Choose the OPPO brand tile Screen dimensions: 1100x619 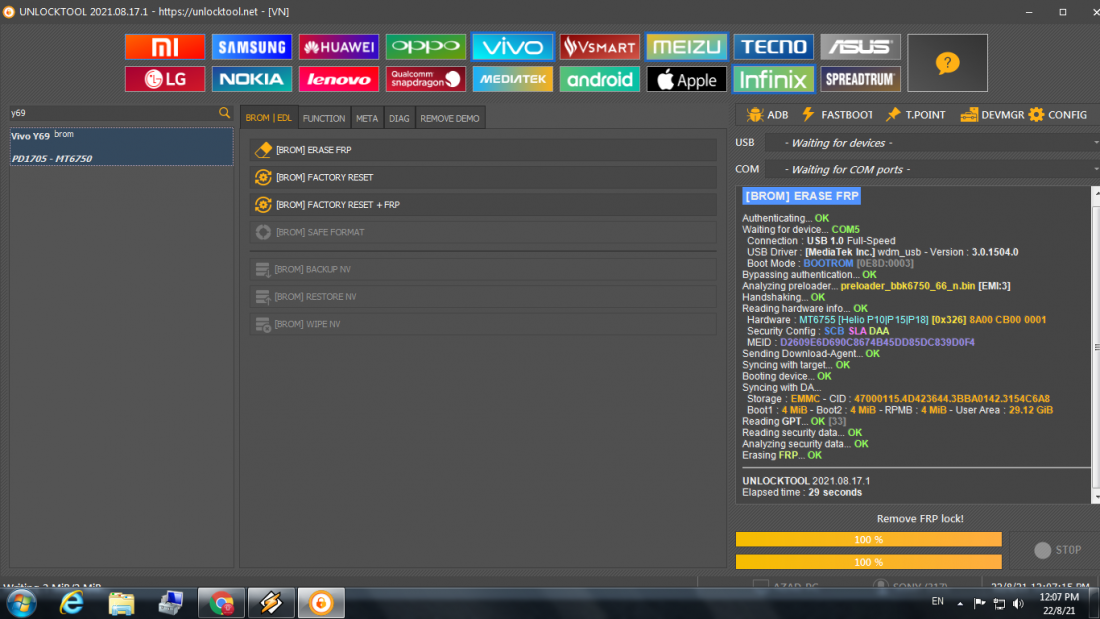pyautogui.click(x=426, y=47)
